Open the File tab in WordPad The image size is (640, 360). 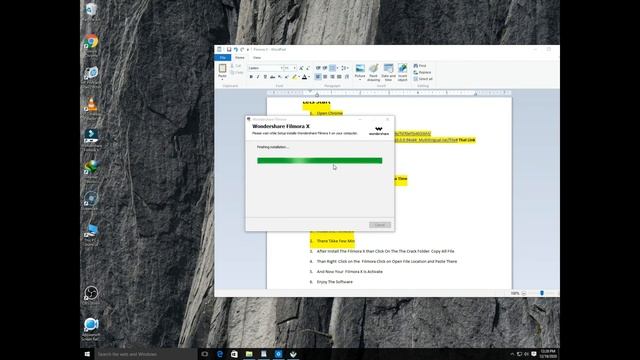(222, 58)
